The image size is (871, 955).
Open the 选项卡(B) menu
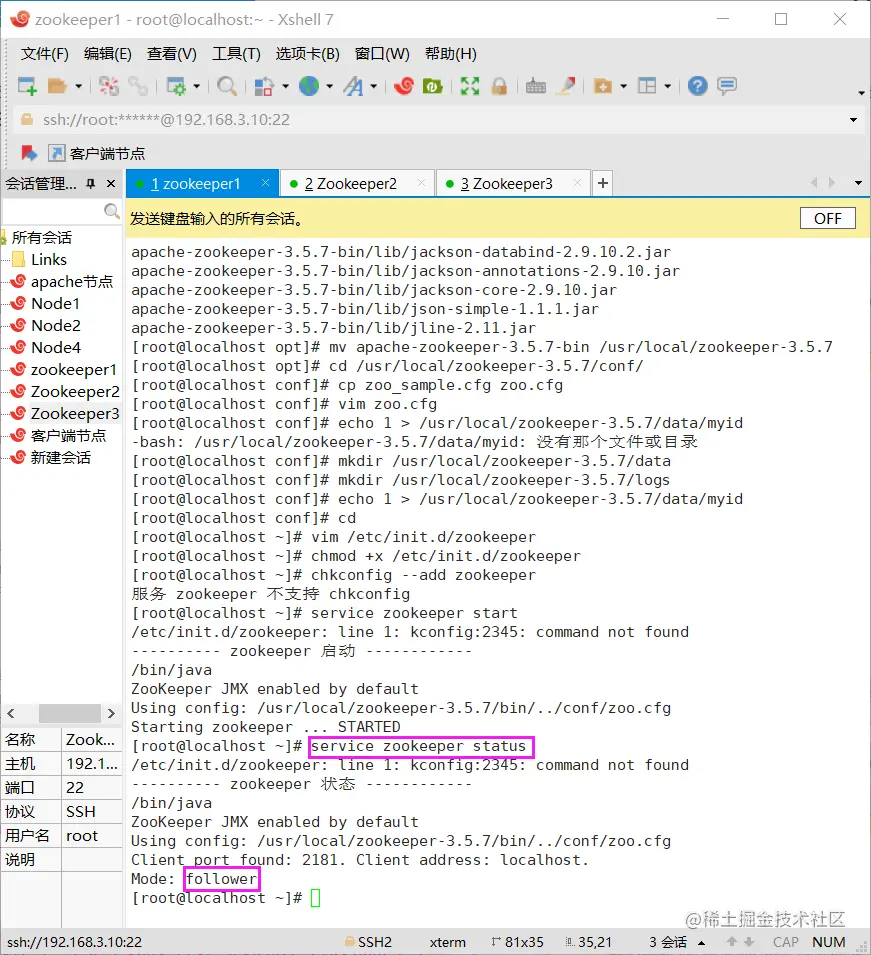click(x=308, y=54)
